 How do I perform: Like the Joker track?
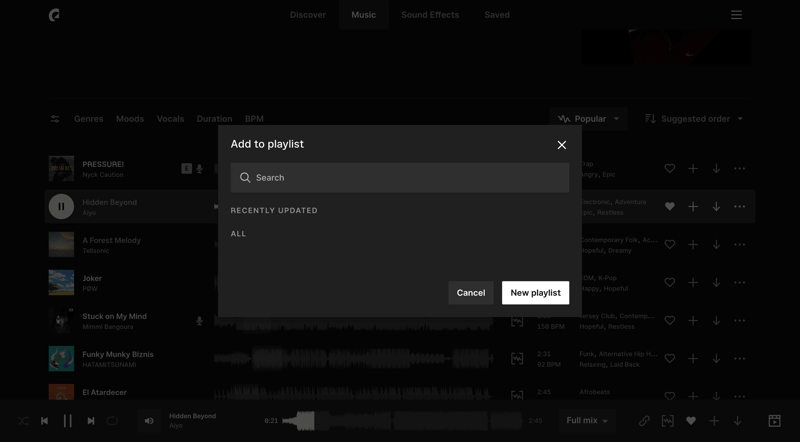coord(670,282)
